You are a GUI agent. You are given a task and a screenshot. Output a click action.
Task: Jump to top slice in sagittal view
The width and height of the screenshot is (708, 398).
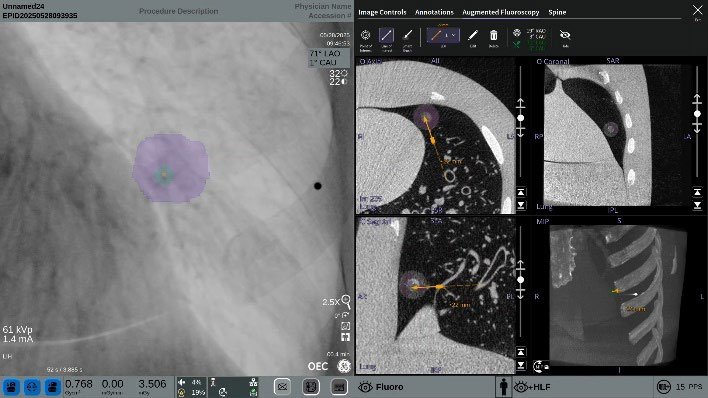[521, 352]
